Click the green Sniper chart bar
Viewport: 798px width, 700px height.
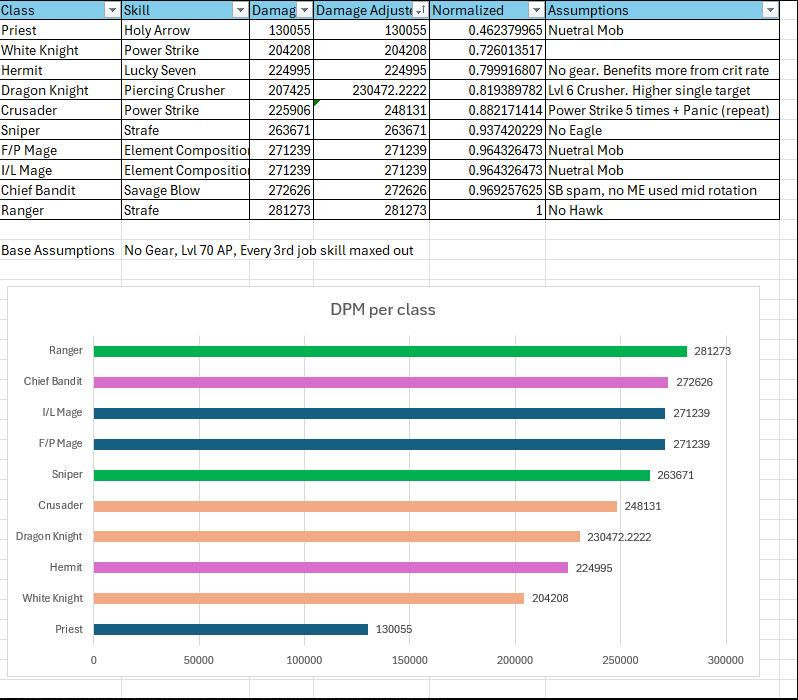(x=372, y=475)
